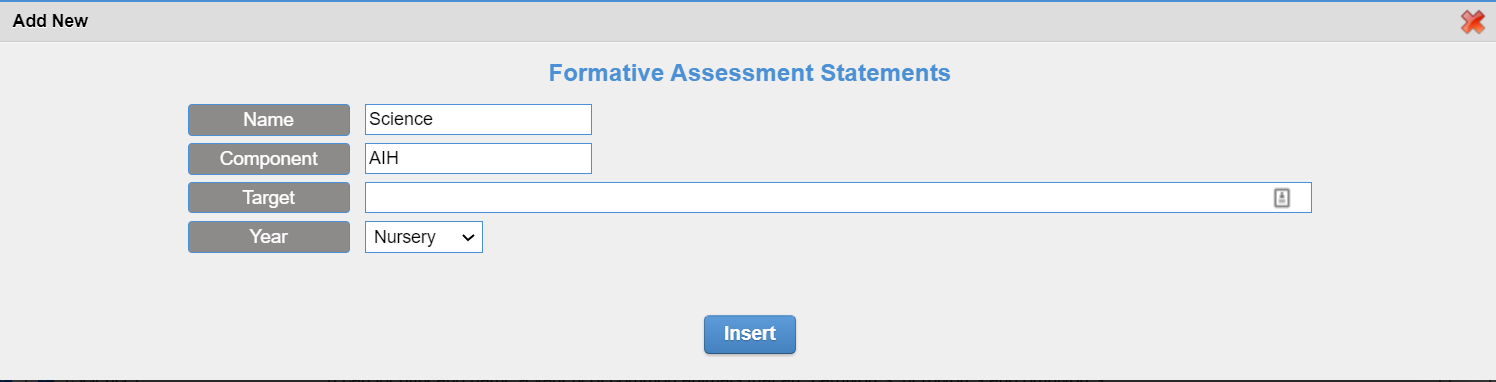
Task: Select the Nursery text in Year combo box
Action: point(405,237)
